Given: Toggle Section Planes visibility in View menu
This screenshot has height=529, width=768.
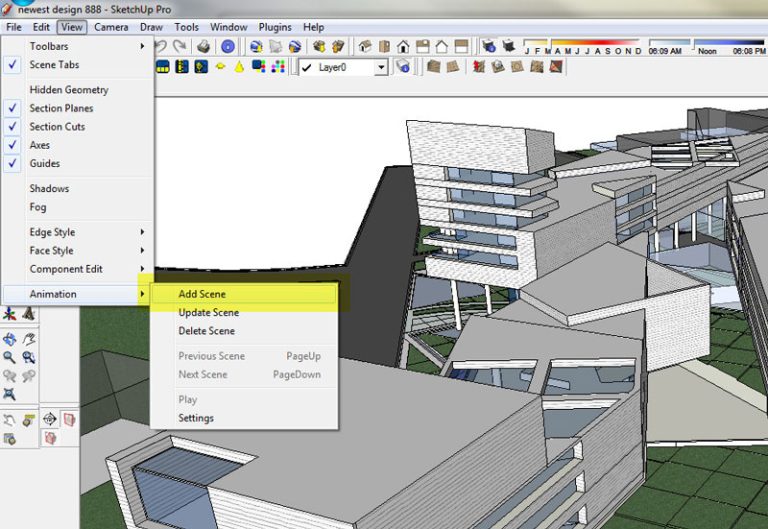Looking at the screenshot, I should [x=61, y=108].
